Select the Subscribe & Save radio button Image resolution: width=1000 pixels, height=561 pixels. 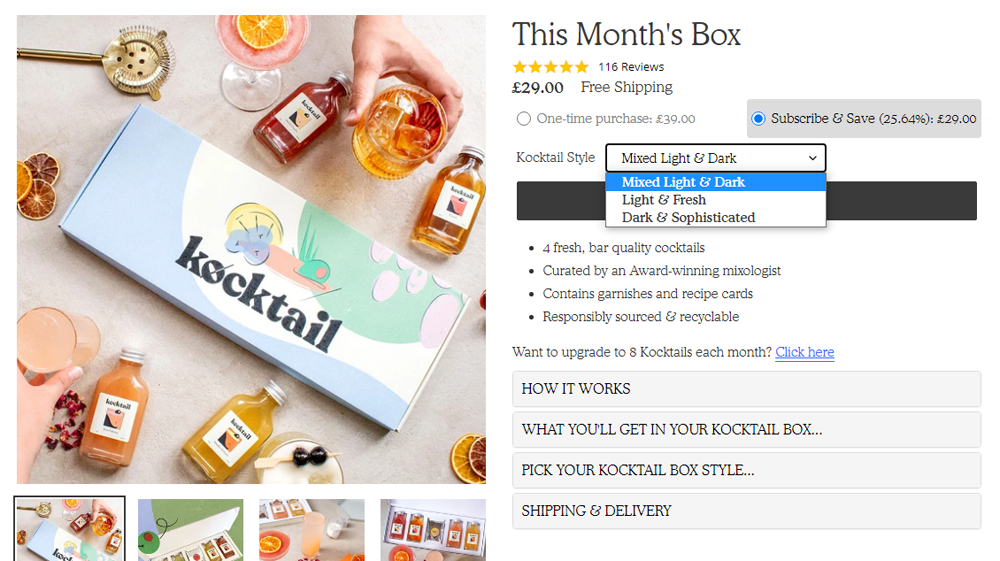[x=758, y=119]
